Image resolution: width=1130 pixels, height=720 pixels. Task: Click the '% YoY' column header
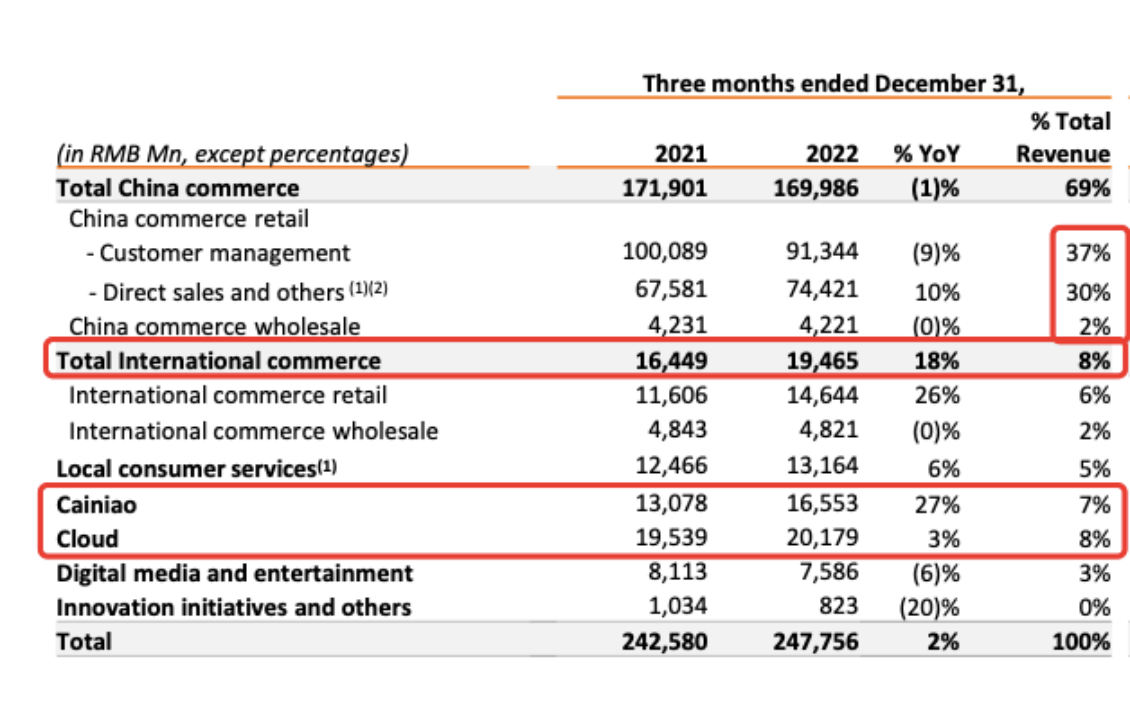coord(926,154)
